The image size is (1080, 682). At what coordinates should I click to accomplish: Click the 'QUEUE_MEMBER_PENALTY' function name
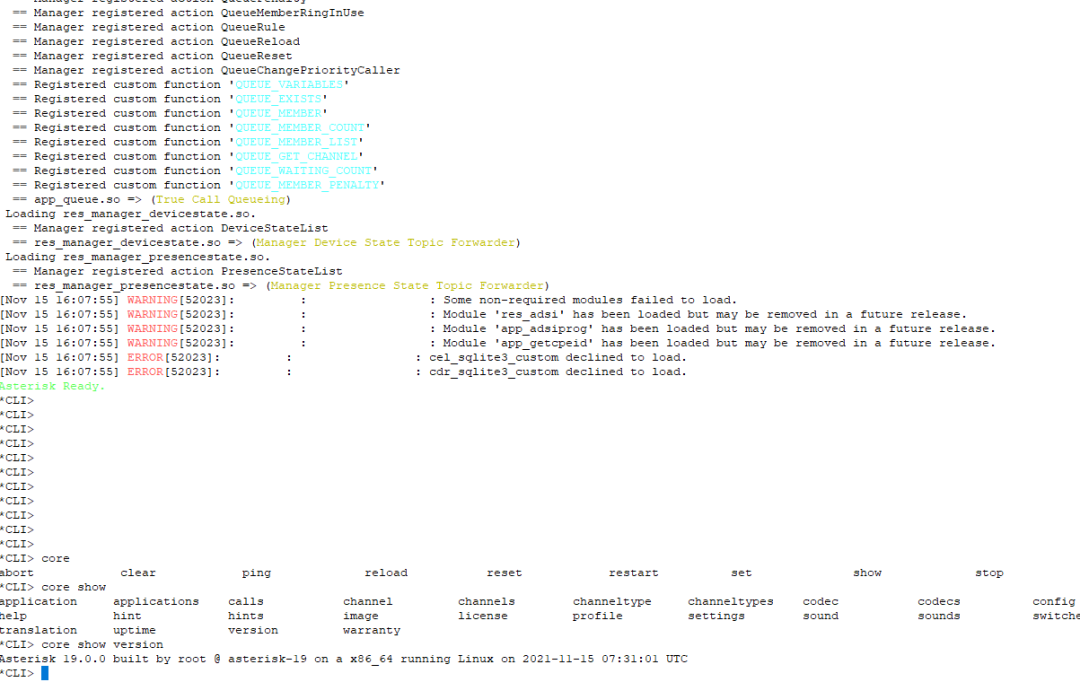point(307,185)
